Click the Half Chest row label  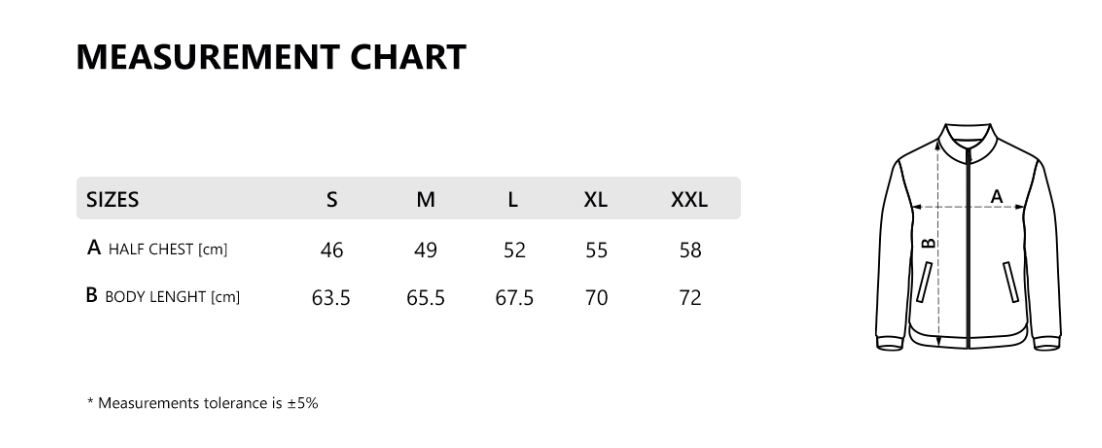coord(158,249)
